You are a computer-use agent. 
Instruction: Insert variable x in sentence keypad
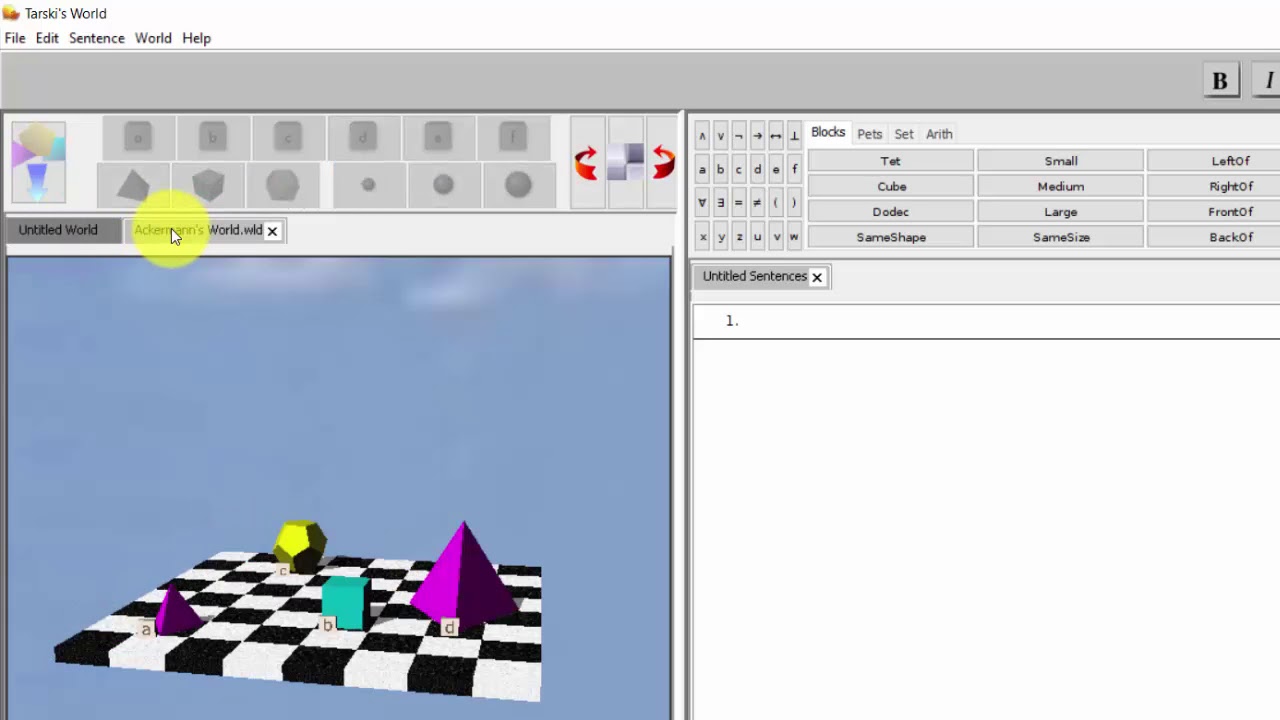702,237
